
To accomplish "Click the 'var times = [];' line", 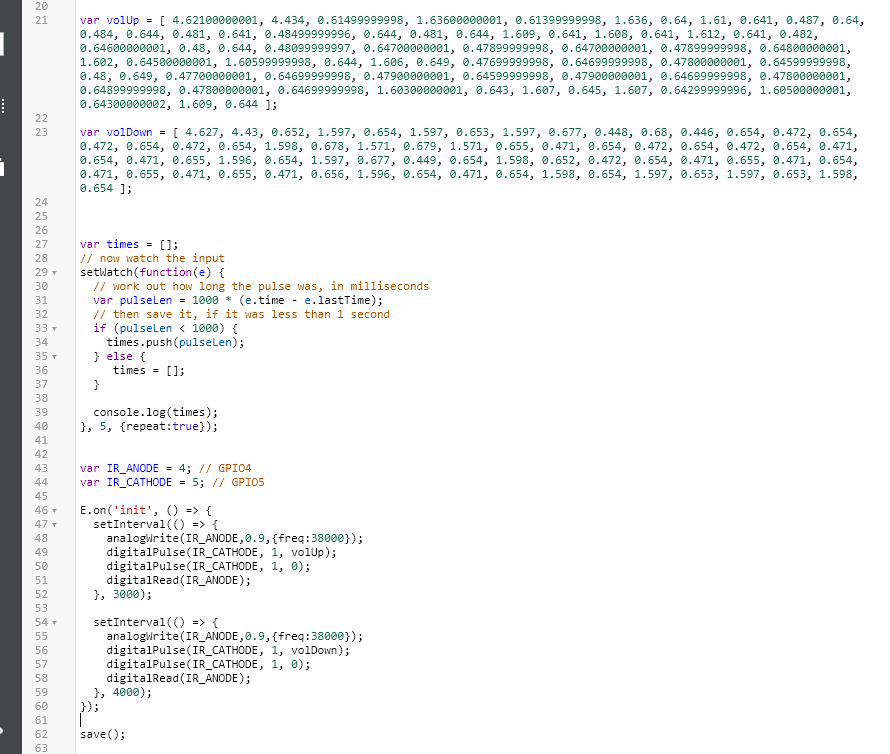I will pyautogui.click(x=129, y=244).
